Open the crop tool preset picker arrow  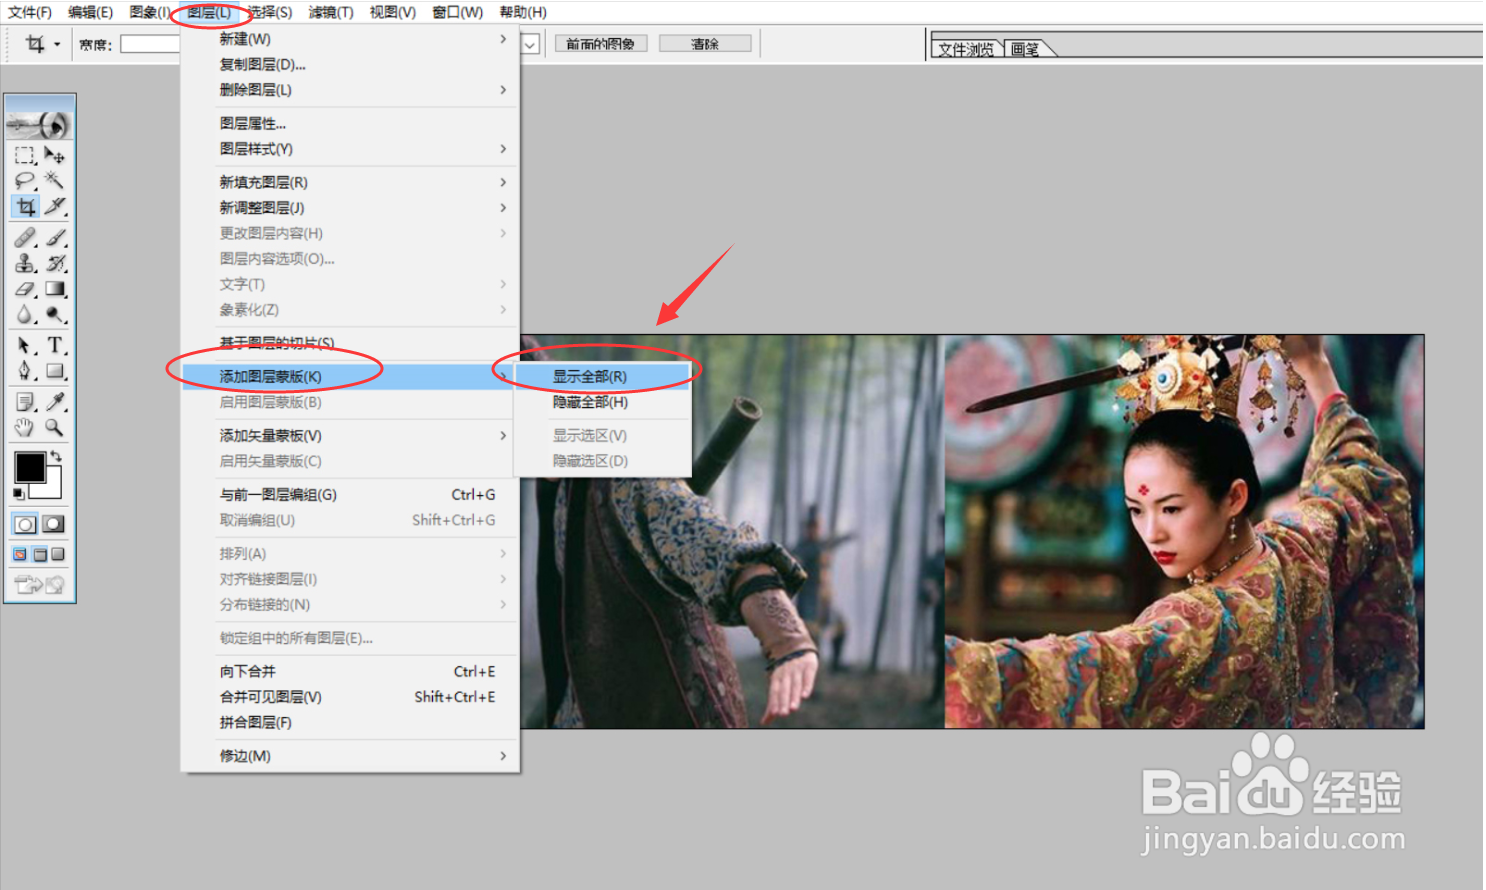pos(57,44)
